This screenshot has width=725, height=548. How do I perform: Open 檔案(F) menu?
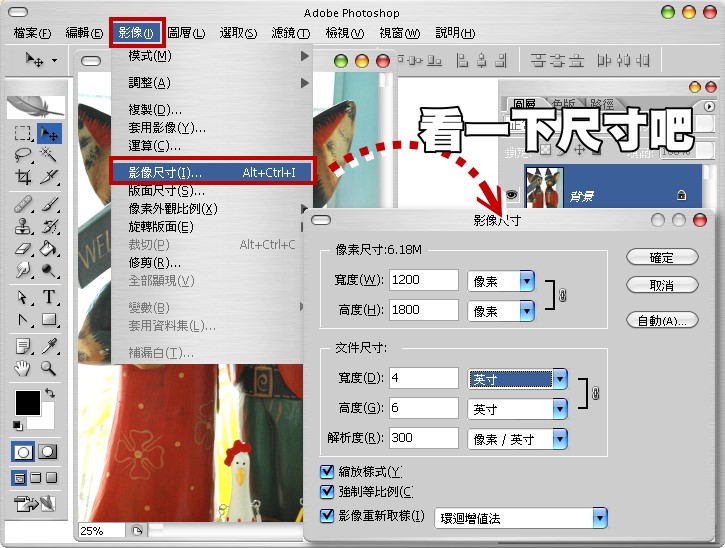32,33
